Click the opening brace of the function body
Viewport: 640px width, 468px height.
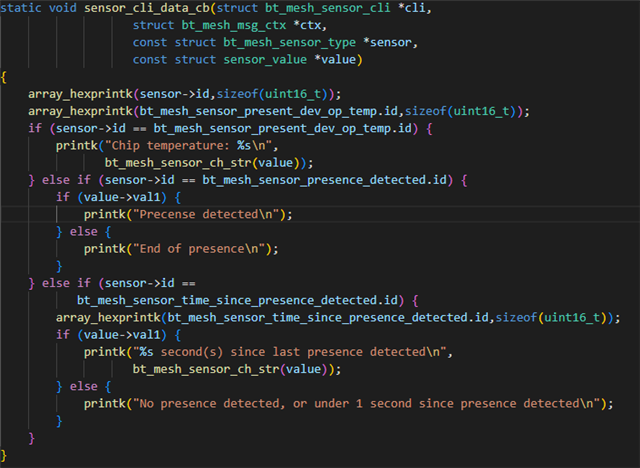point(4,77)
